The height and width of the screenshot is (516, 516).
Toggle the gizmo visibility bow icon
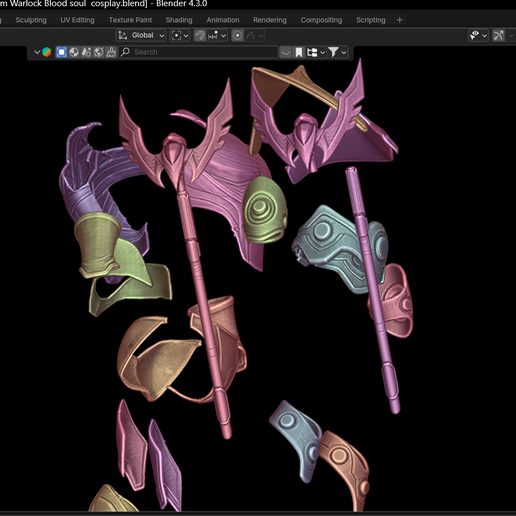498,35
